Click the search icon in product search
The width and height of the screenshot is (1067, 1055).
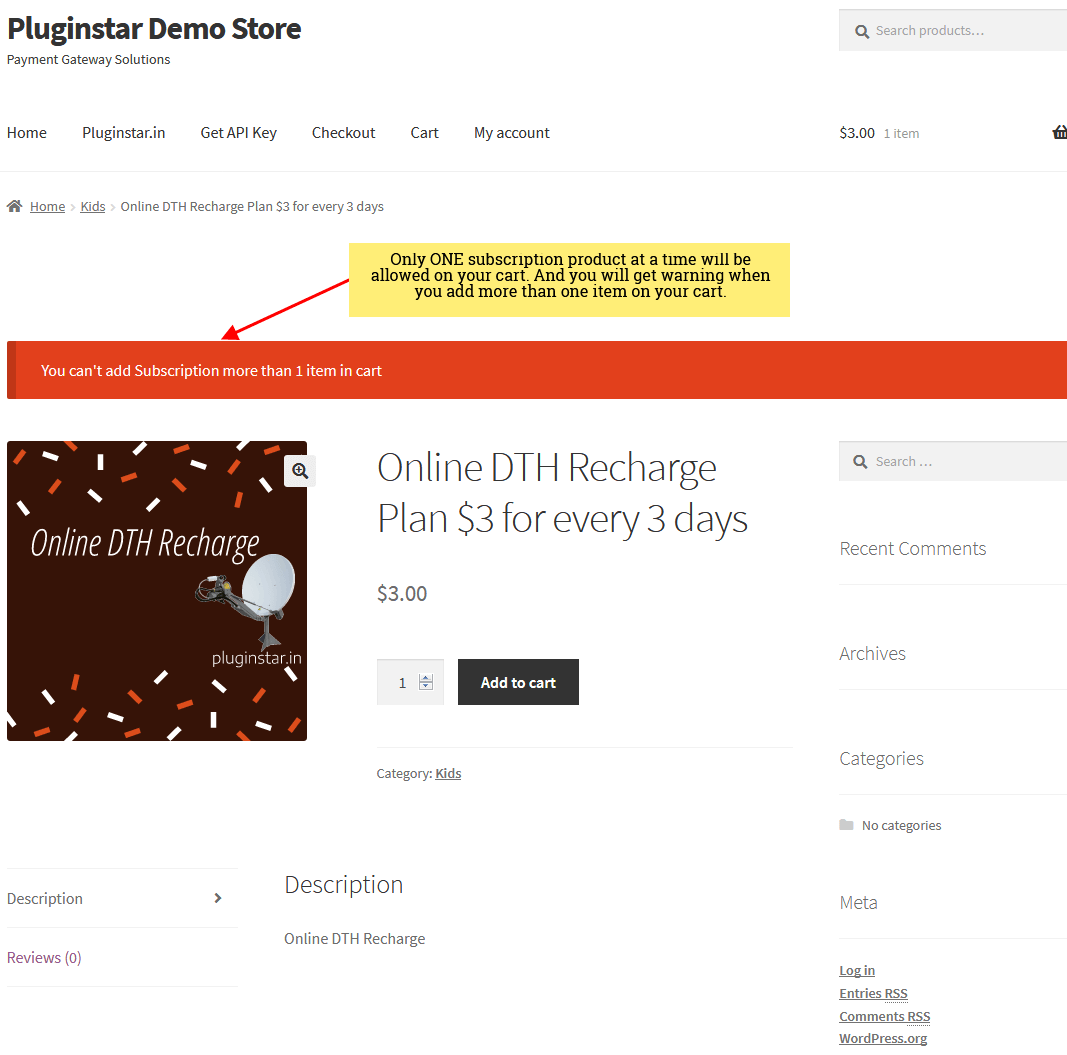[861, 31]
